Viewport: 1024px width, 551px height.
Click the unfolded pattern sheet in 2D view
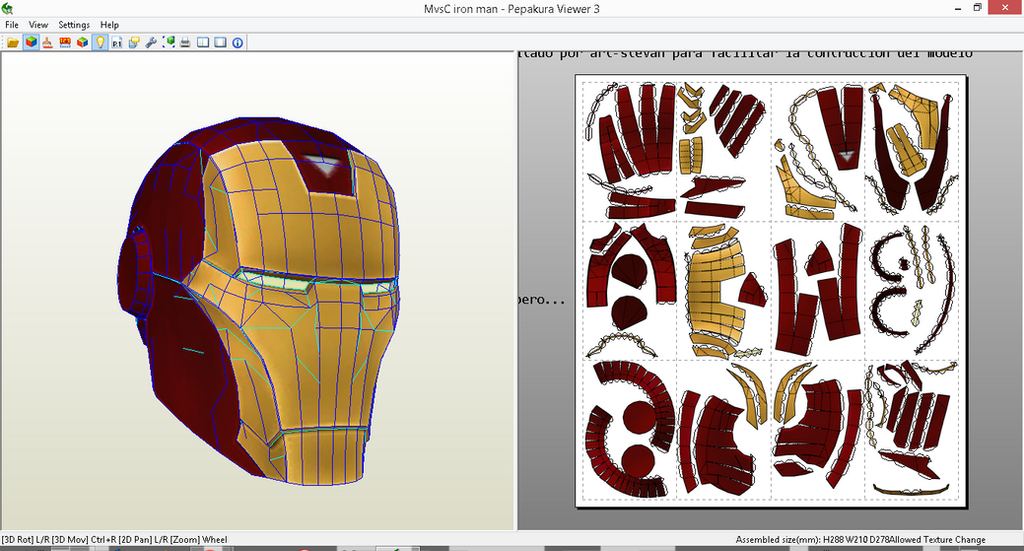(771, 291)
